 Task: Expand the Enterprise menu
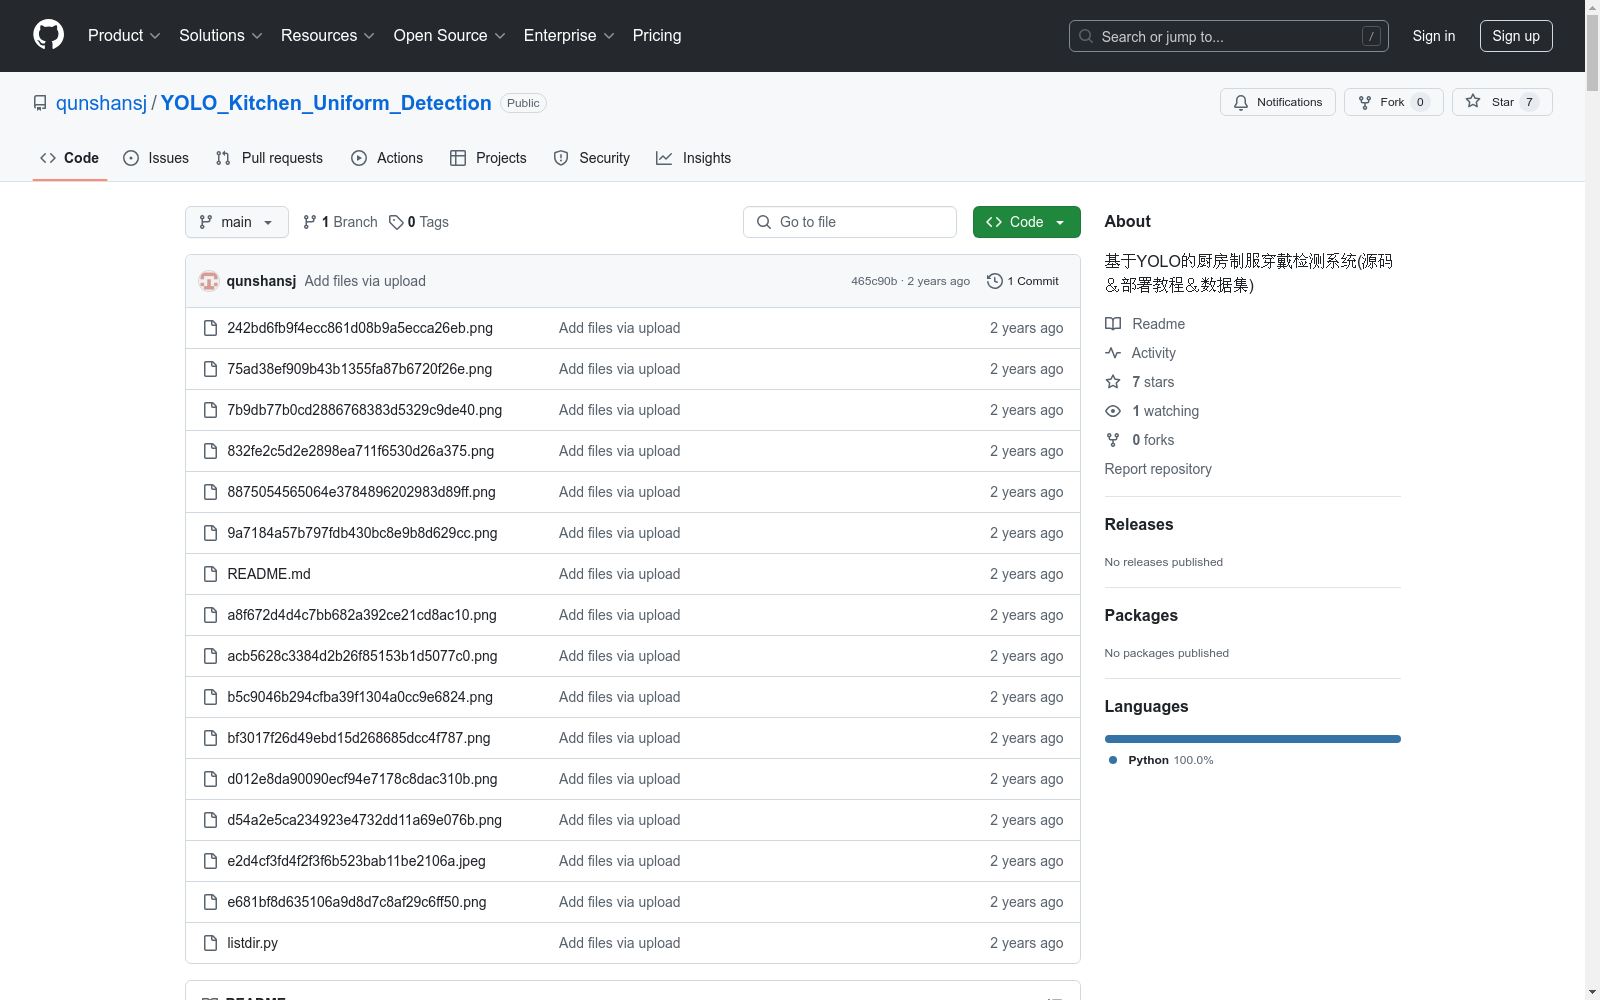click(x=569, y=35)
